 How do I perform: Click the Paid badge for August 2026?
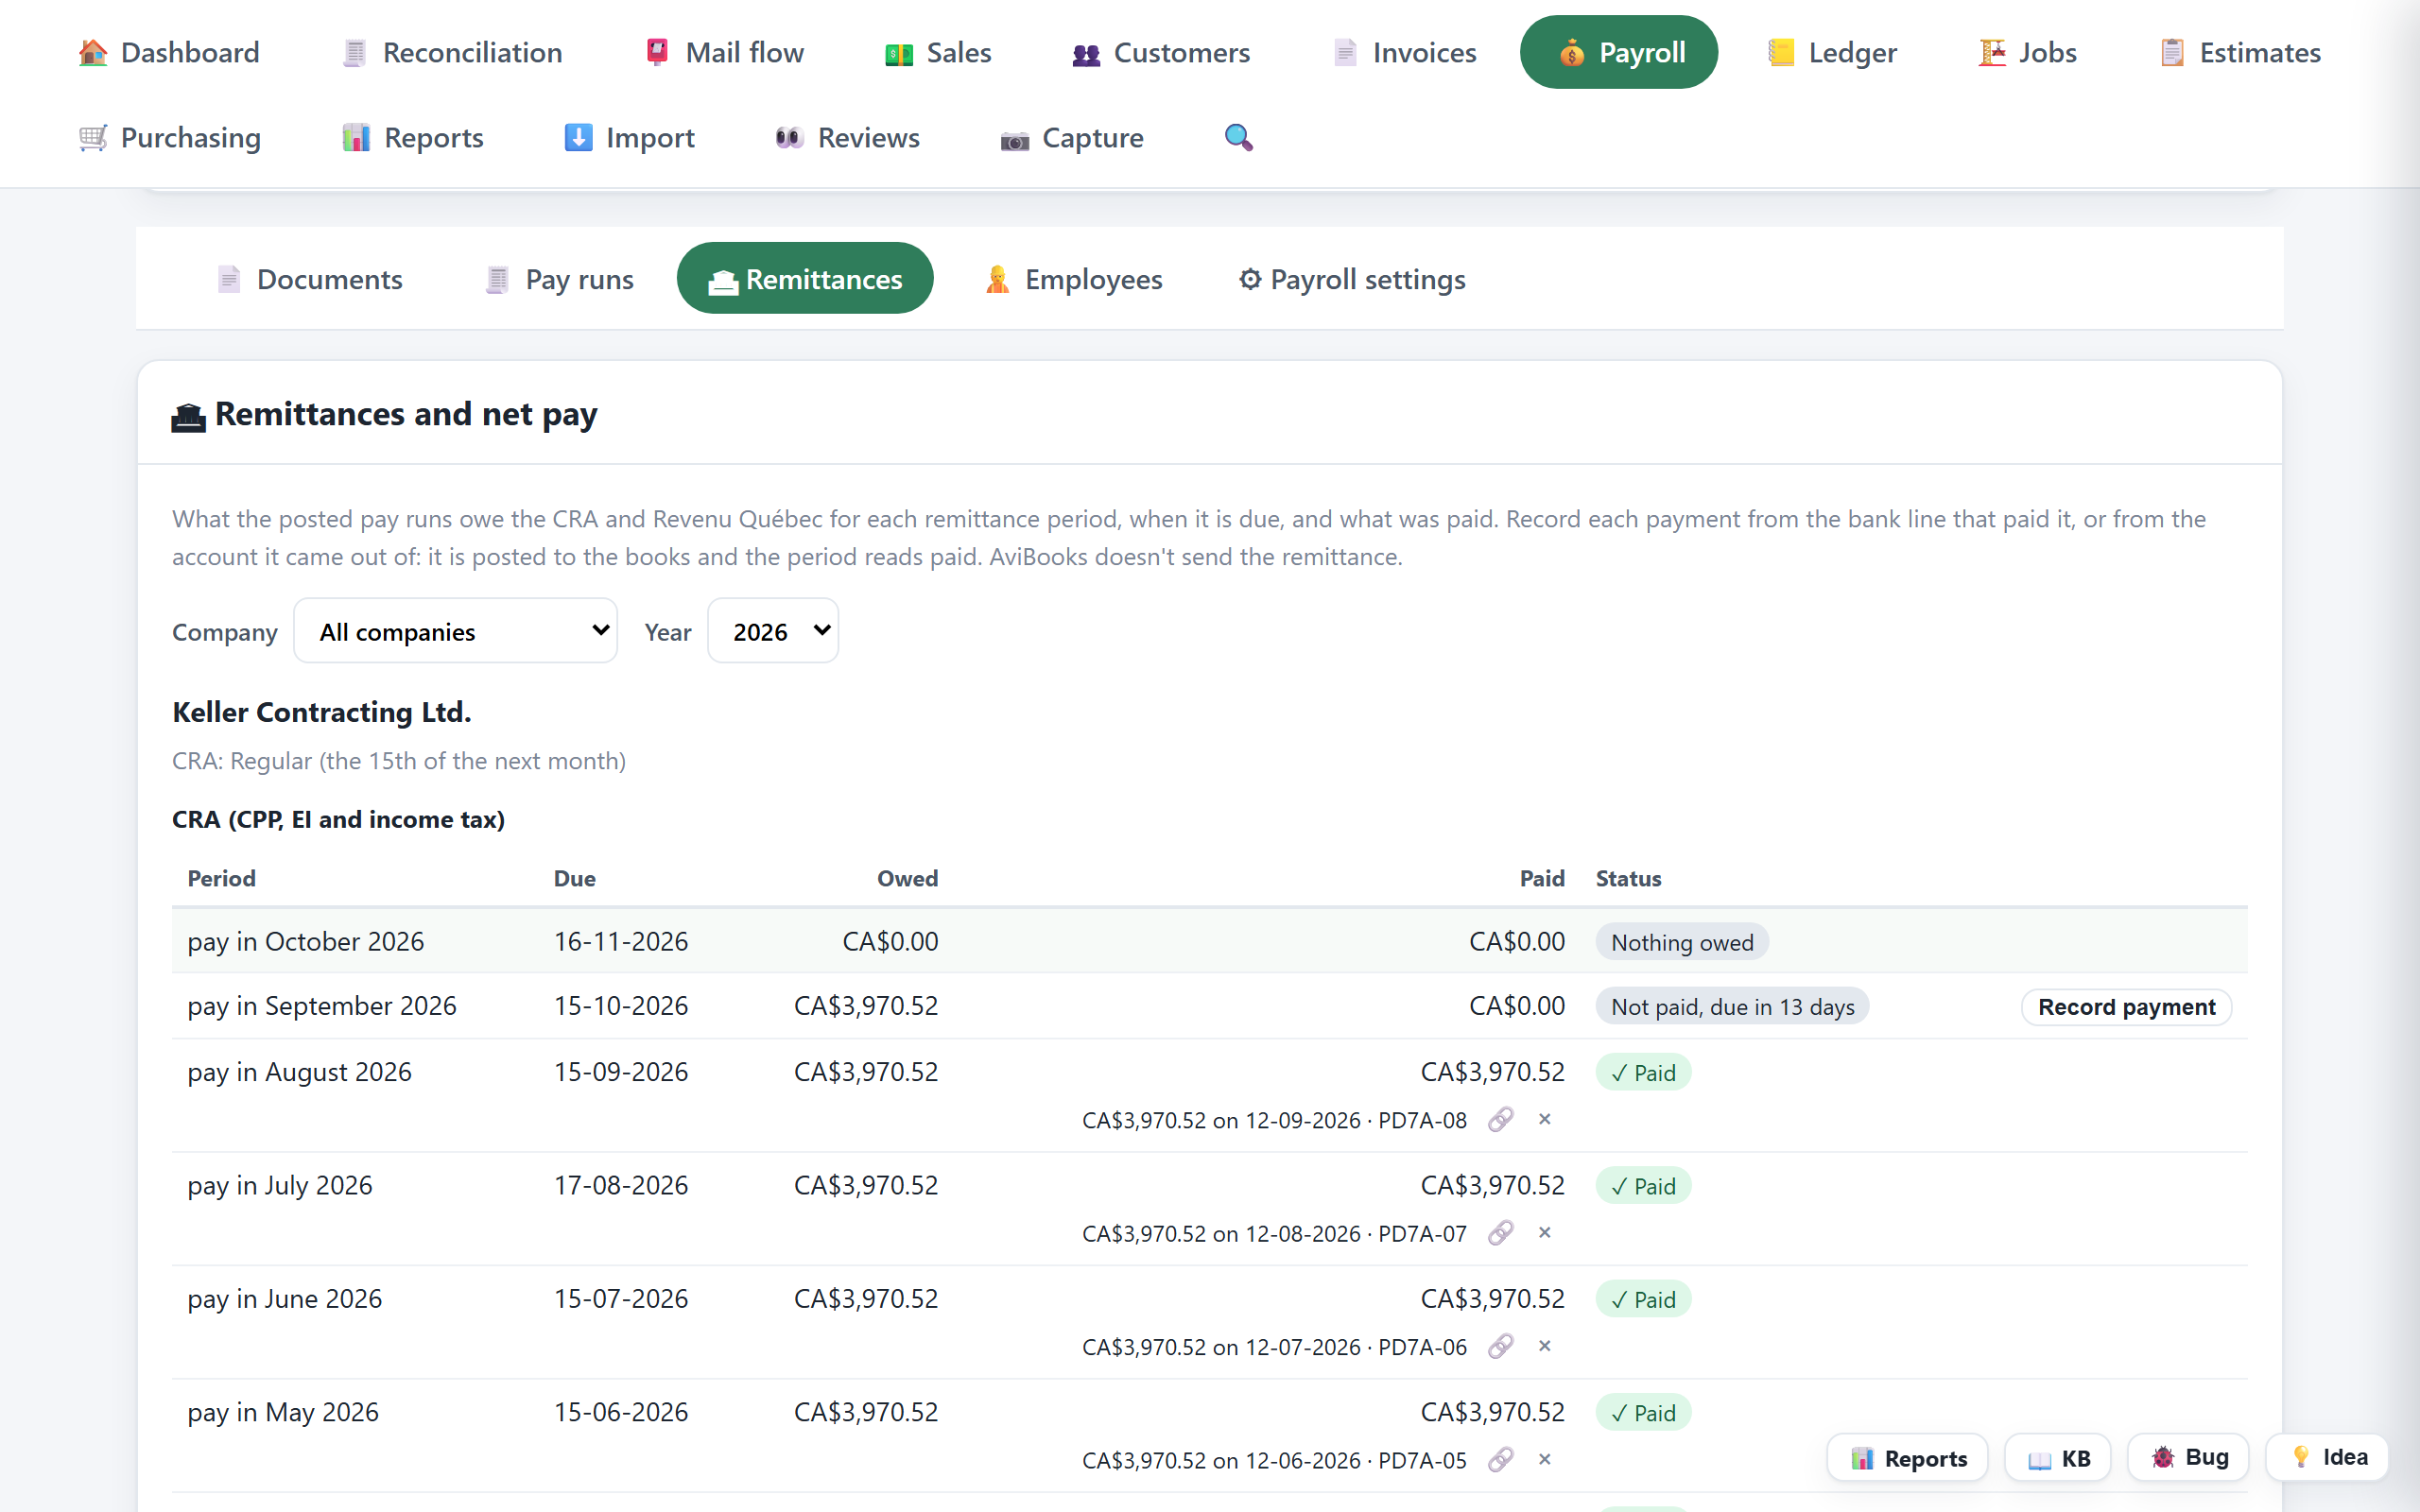pos(1643,1073)
